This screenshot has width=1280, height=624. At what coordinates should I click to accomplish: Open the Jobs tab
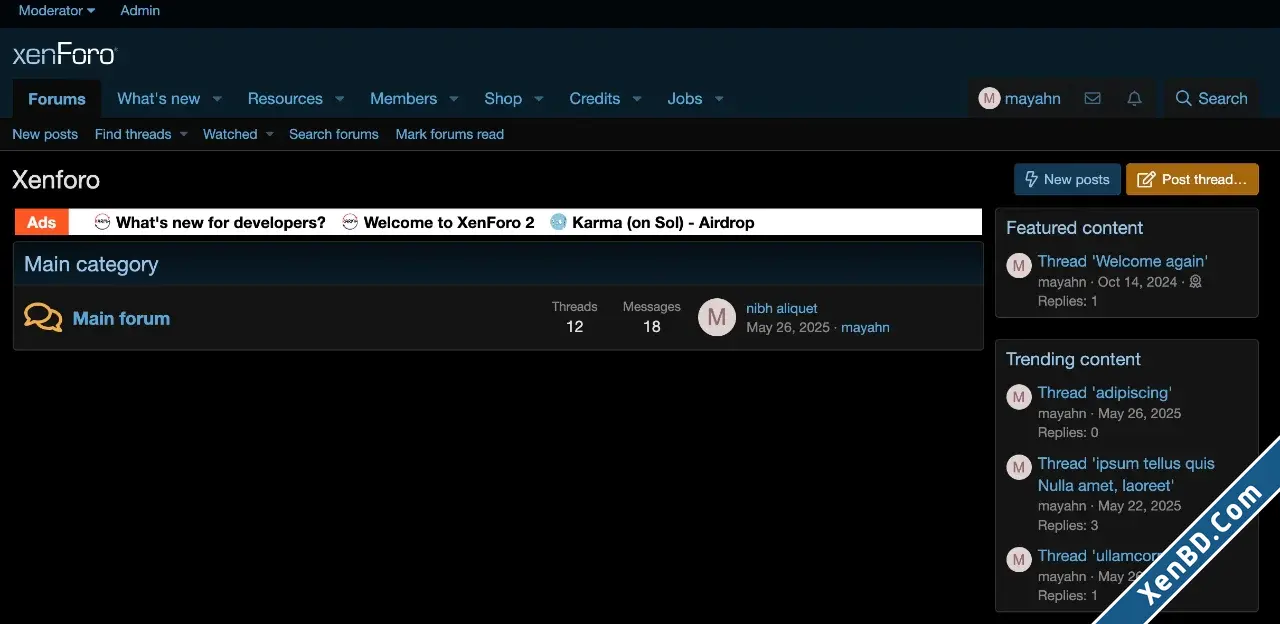[x=685, y=98]
